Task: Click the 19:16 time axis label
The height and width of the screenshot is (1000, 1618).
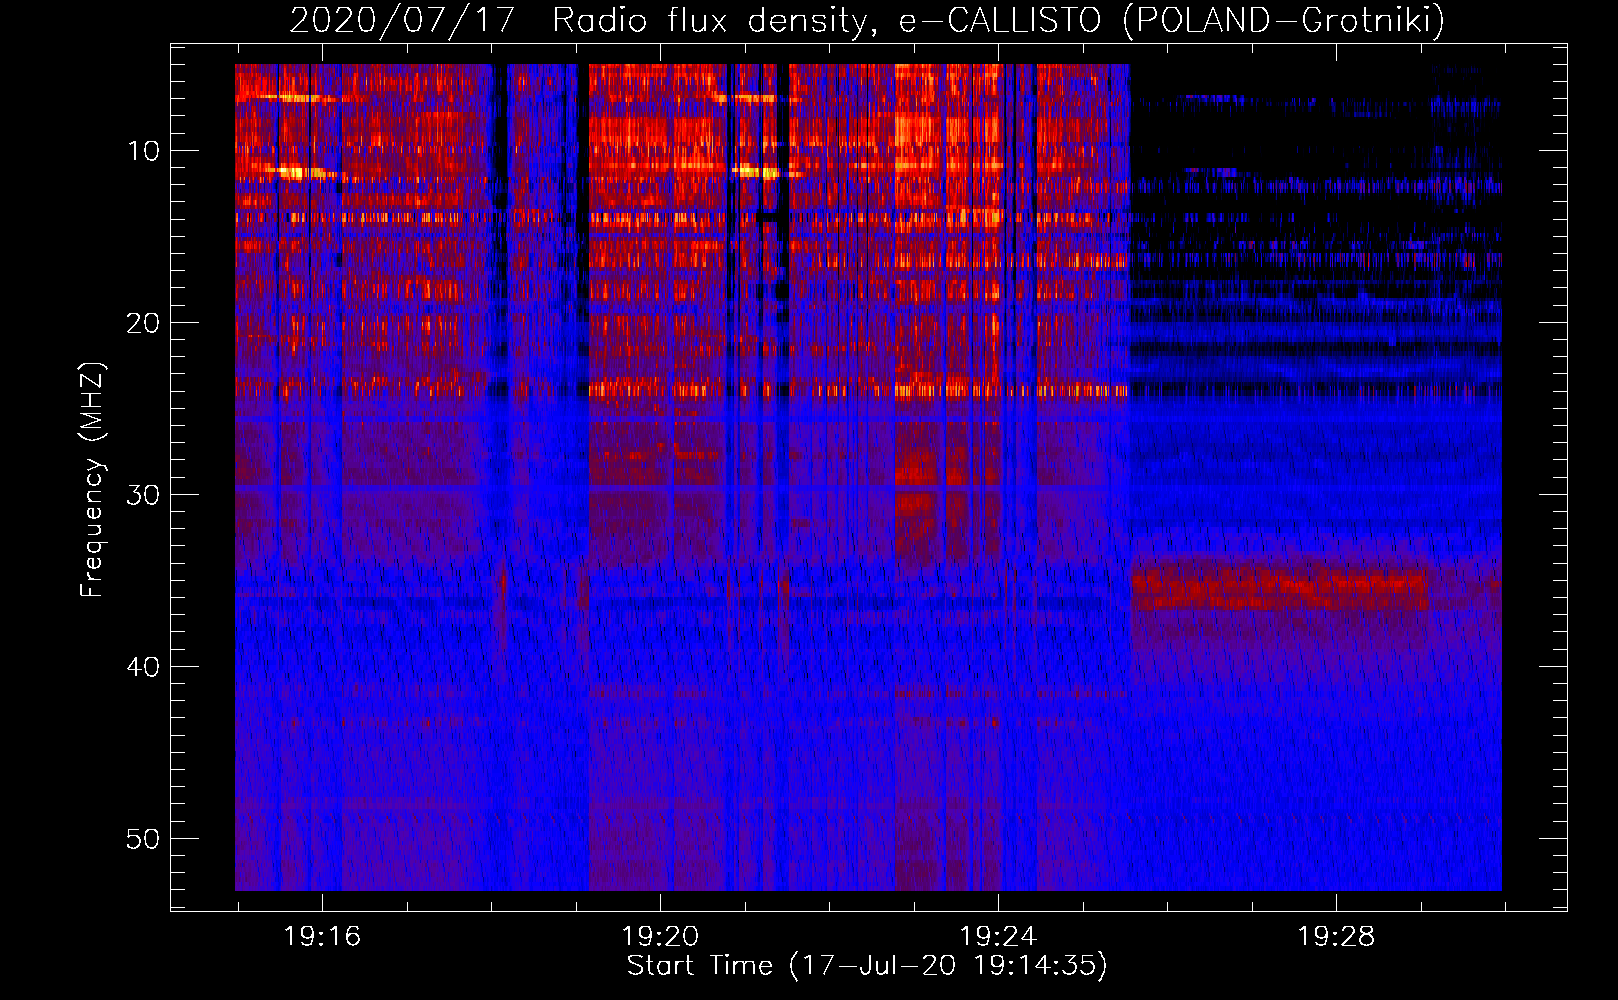Action: [322, 937]
